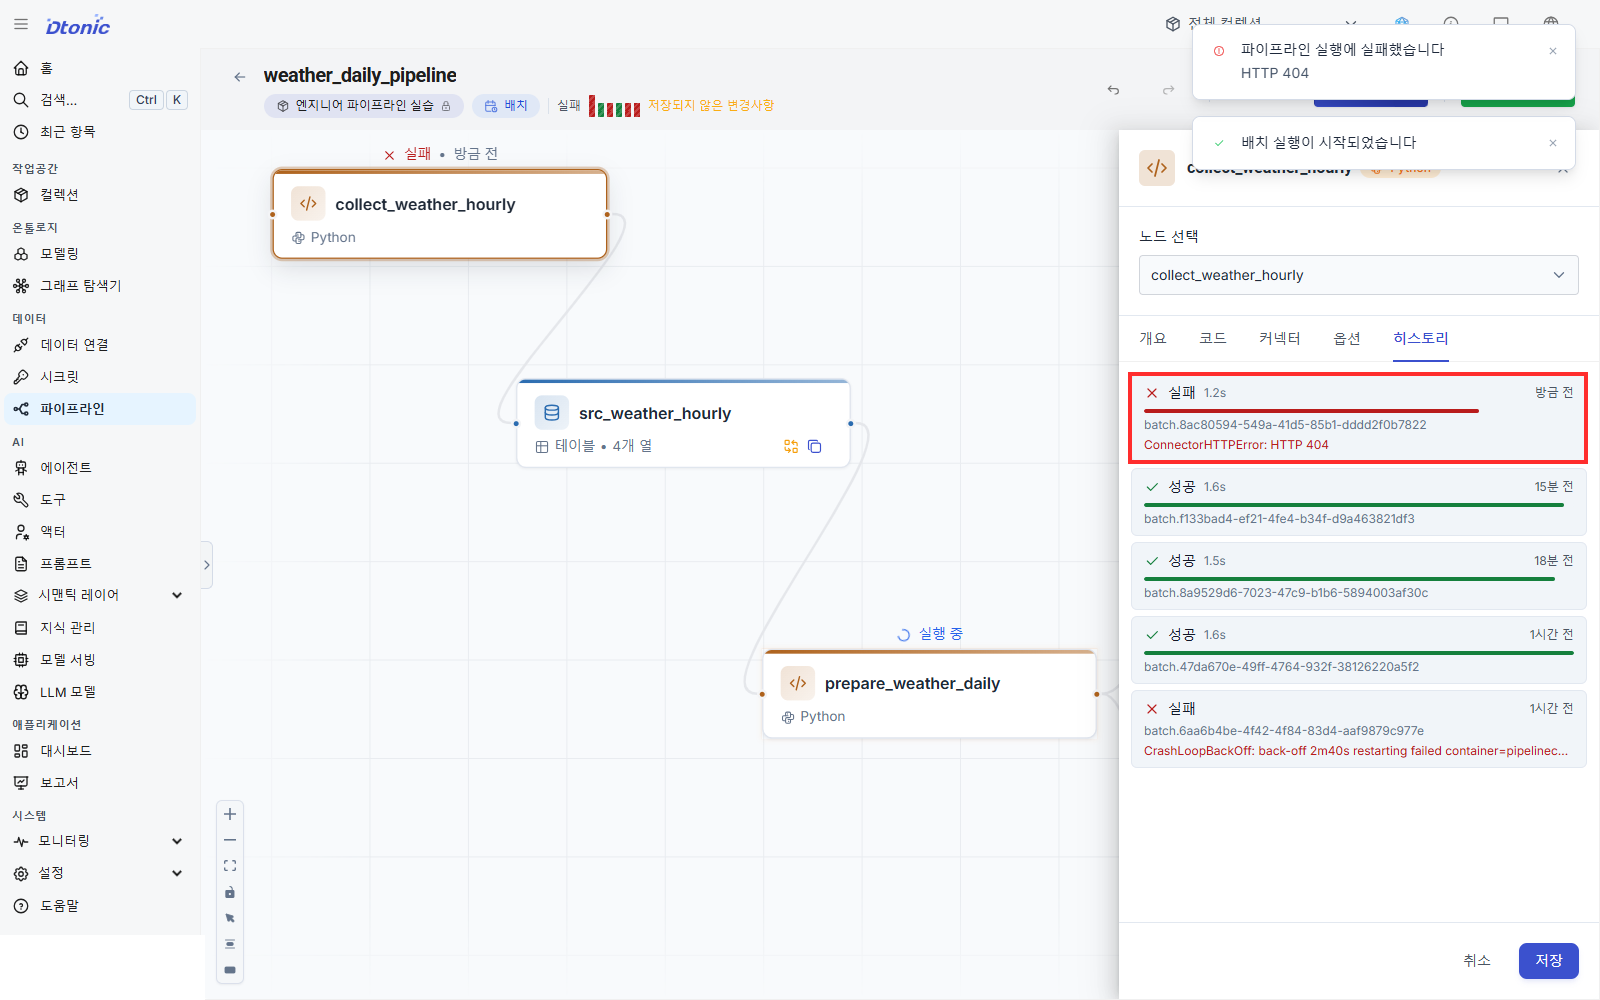The width and height of the screenshot is (1600, 1000).
Task: Click 취소 cancel button
Action: click(x=1477, y=961)
